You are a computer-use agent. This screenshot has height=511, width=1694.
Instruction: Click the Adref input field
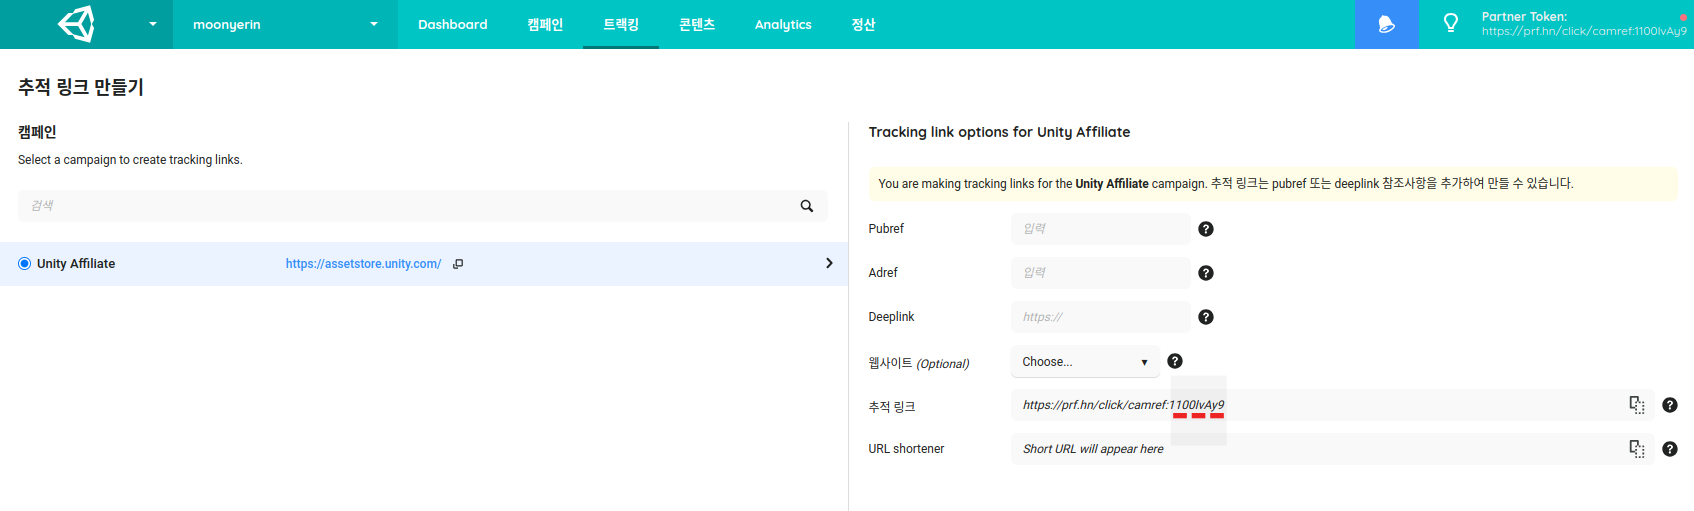click(1100, 273)
